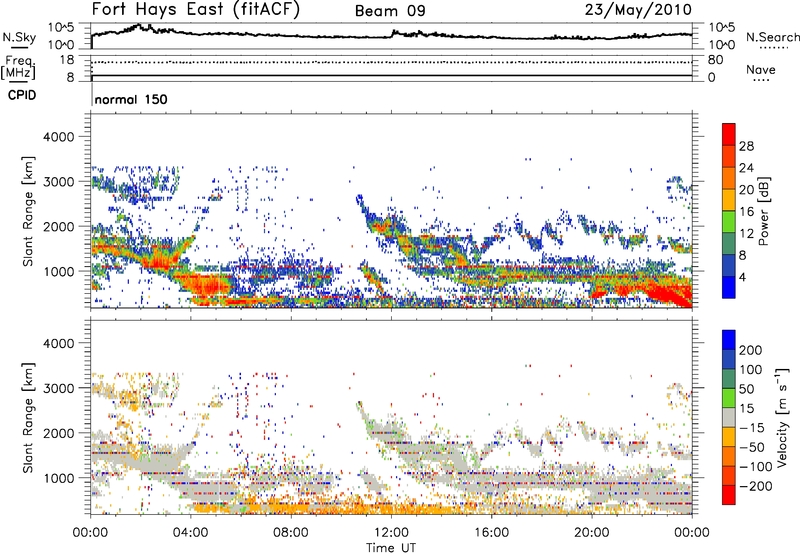Click the '16:00' time axis label
This screenshot has height=554, width=800.
[491, 533]
